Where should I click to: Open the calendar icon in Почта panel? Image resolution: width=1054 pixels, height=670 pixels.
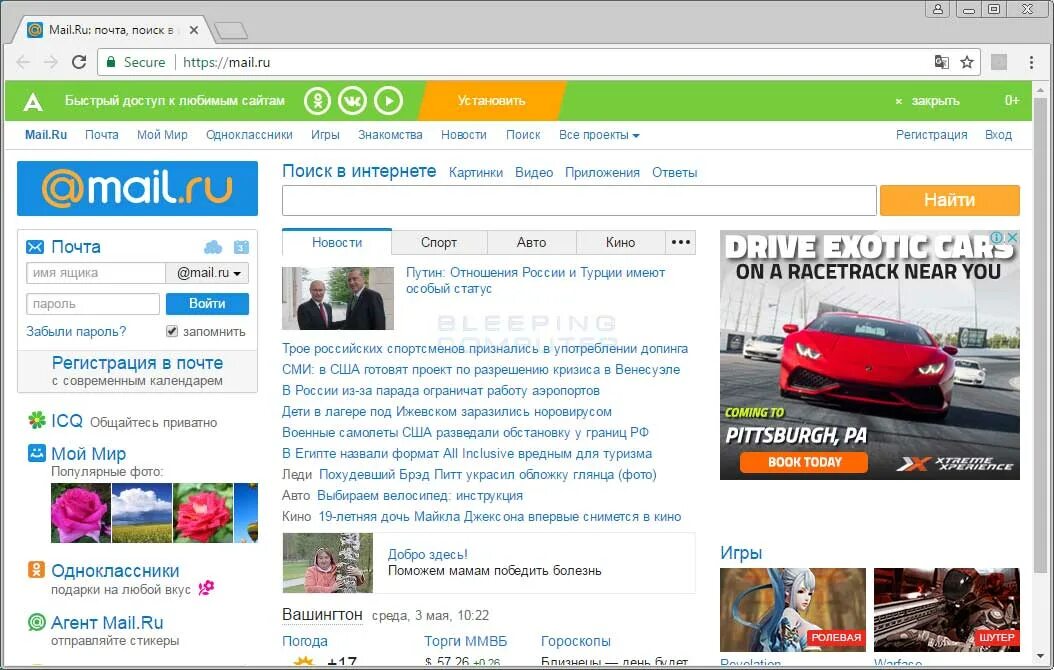tap(241, 247)
